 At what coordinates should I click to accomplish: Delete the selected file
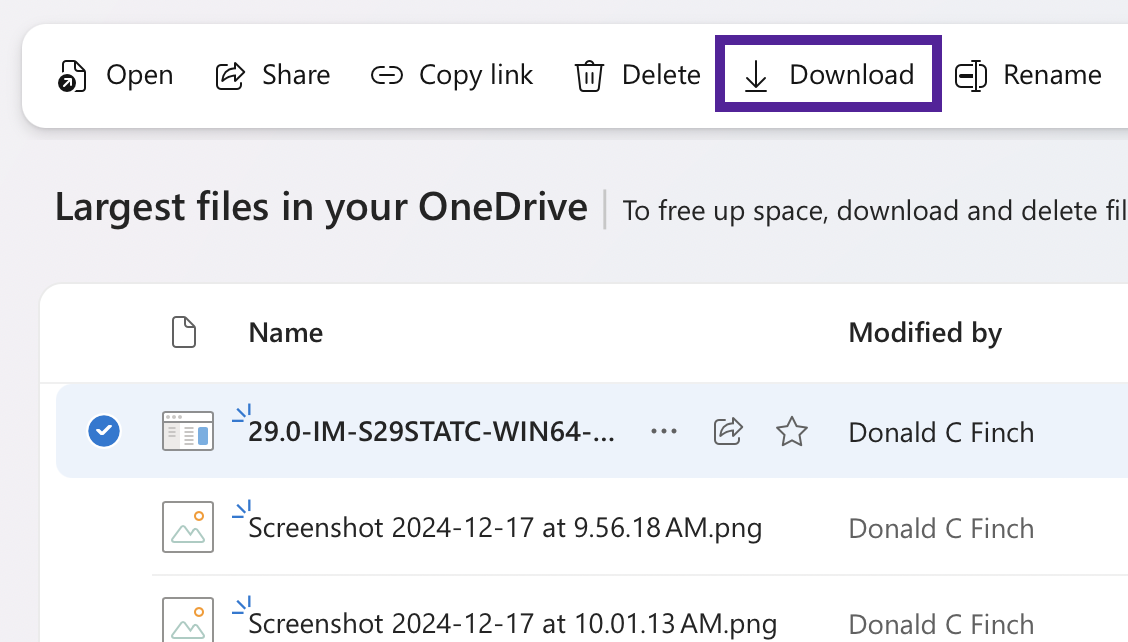637,75
